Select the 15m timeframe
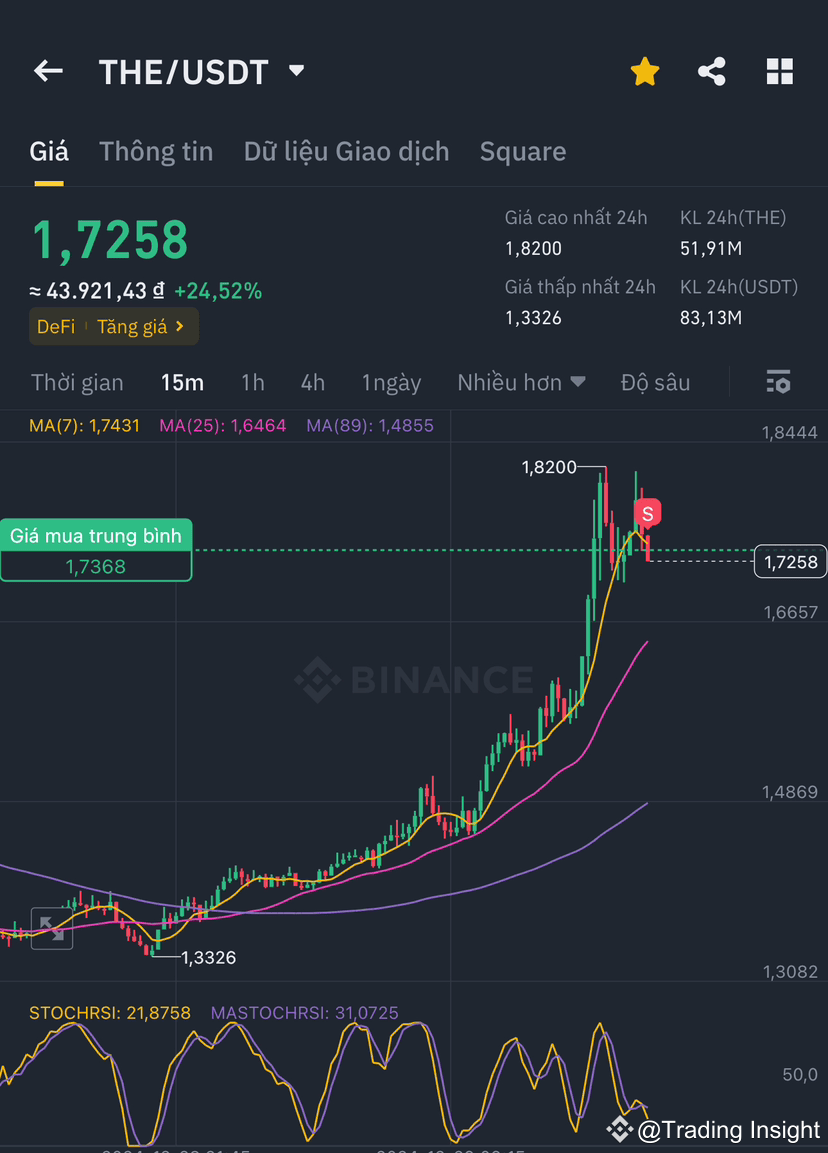Screen dimensions: 828x1153 pyautogui.click(x=182, y=382)
